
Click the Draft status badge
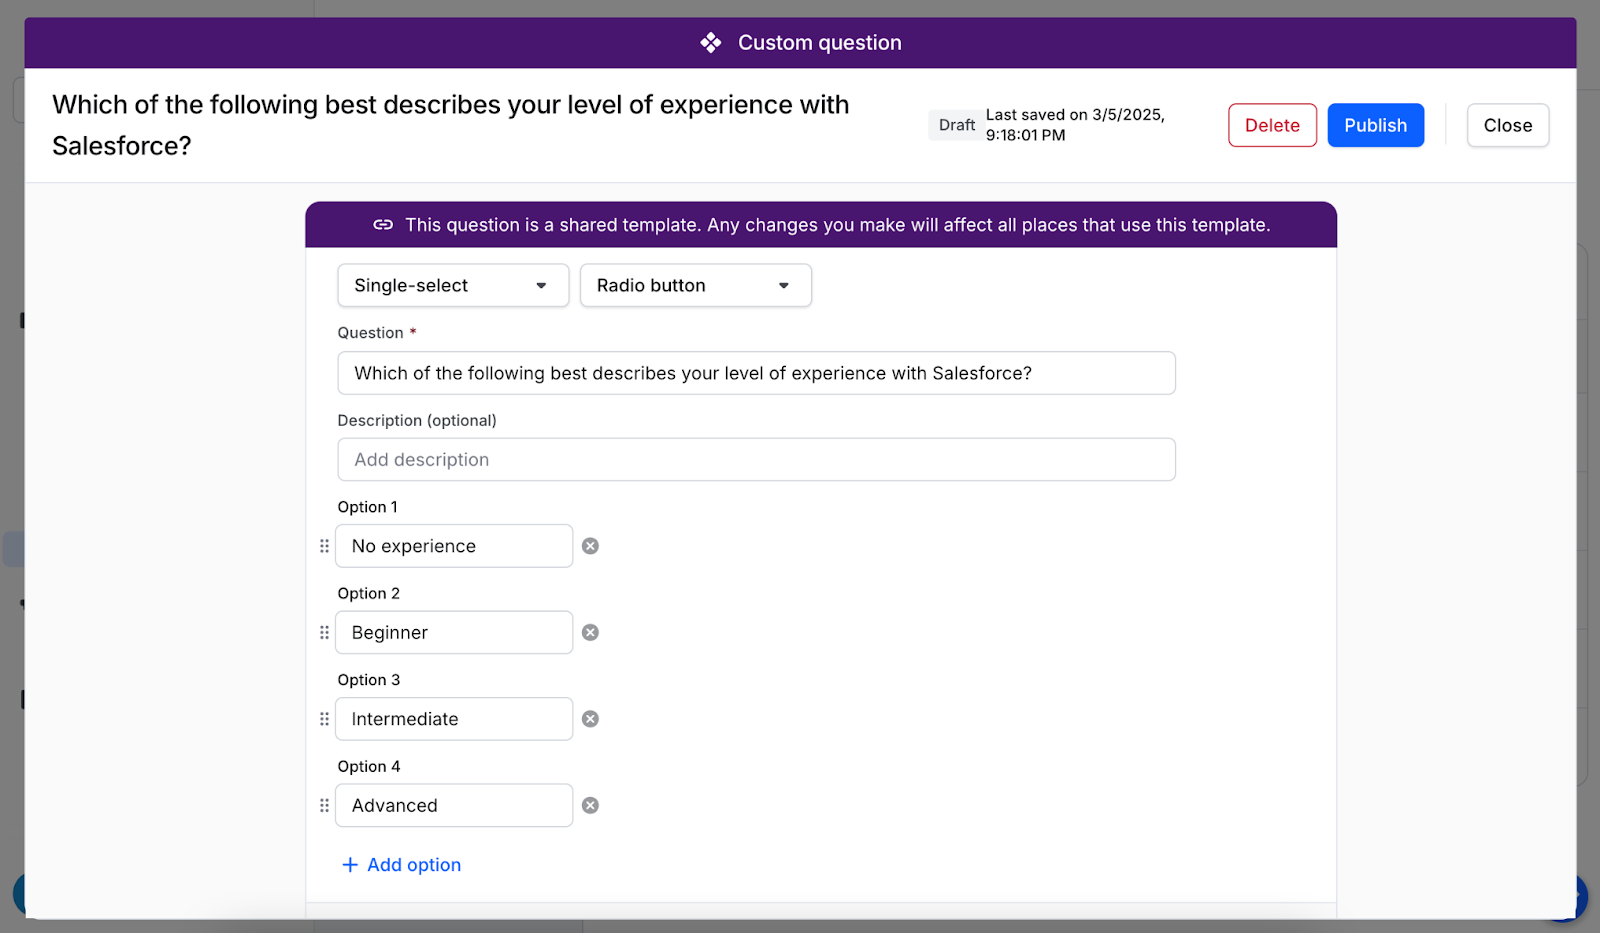tap(956, 125)
